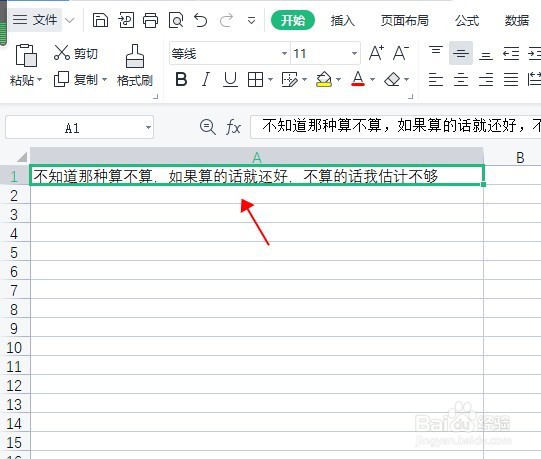Click the export to PDF icon
The width and height of the screenshot is (541, 459).
pyautogui.click(x=126, y=20)
